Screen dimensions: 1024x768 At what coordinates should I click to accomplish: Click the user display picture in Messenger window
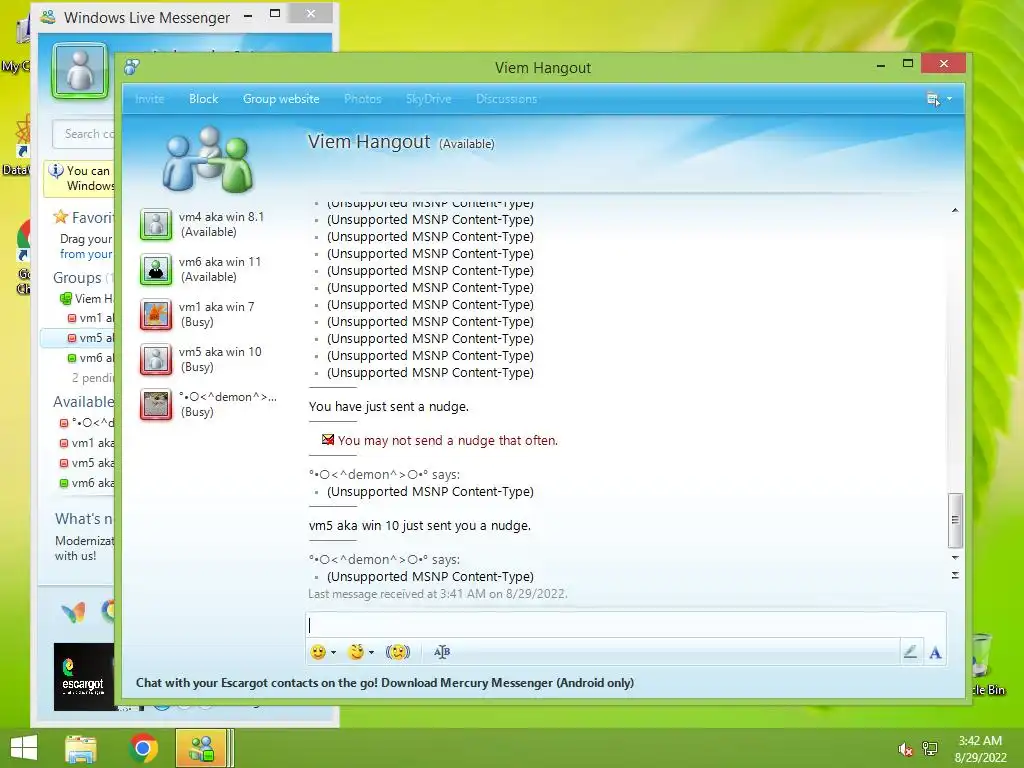pos(80,71)
